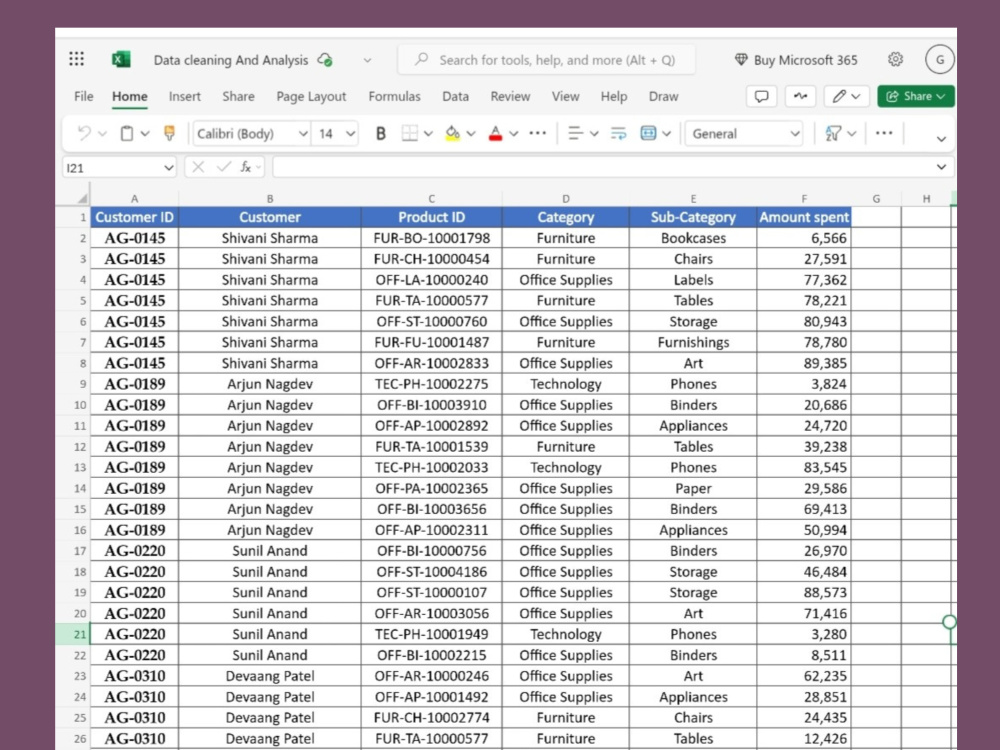Switch to the Review tab
This screenshot has width=1000, height=750.
[510, 96]
